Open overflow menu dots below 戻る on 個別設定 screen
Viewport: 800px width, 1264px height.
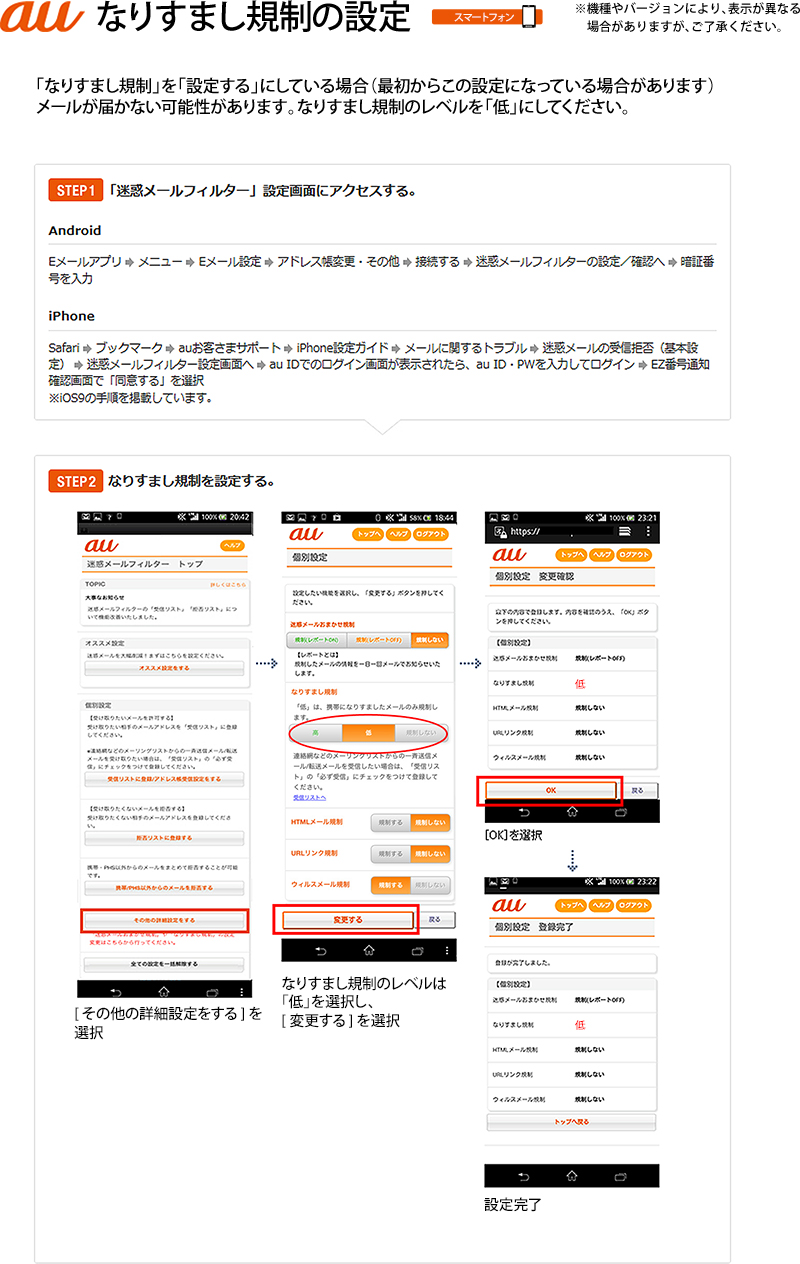click(x=447, y=950)
